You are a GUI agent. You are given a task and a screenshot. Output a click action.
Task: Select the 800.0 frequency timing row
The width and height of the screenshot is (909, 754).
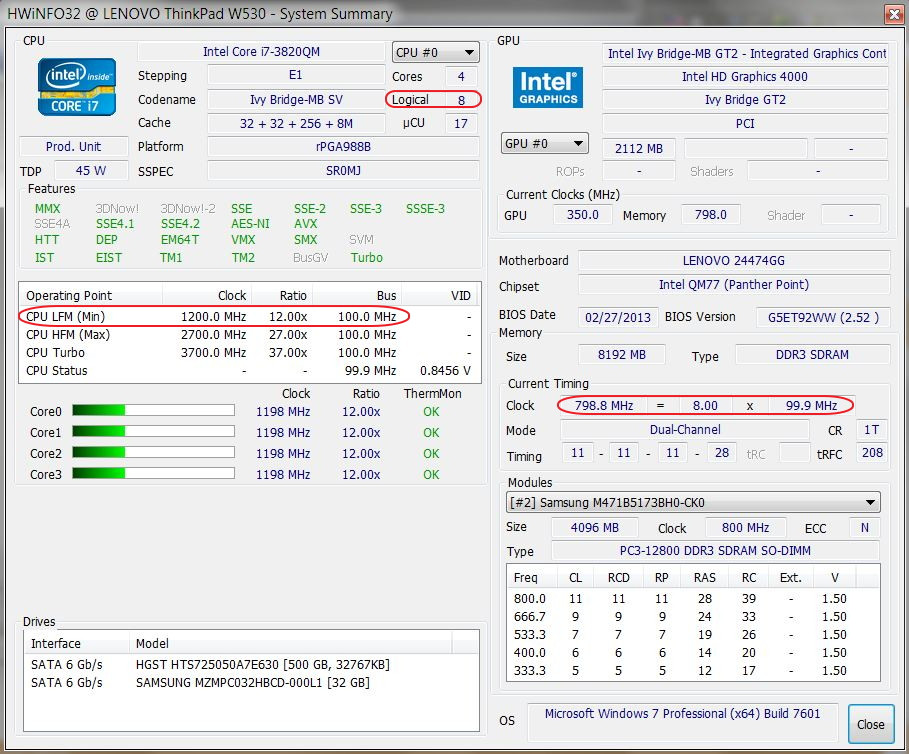693,599
